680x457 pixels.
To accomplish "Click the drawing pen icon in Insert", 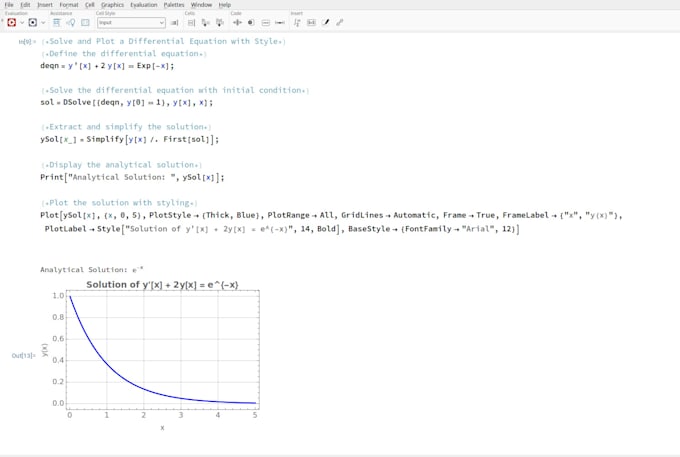I will [x=326, y=23].
